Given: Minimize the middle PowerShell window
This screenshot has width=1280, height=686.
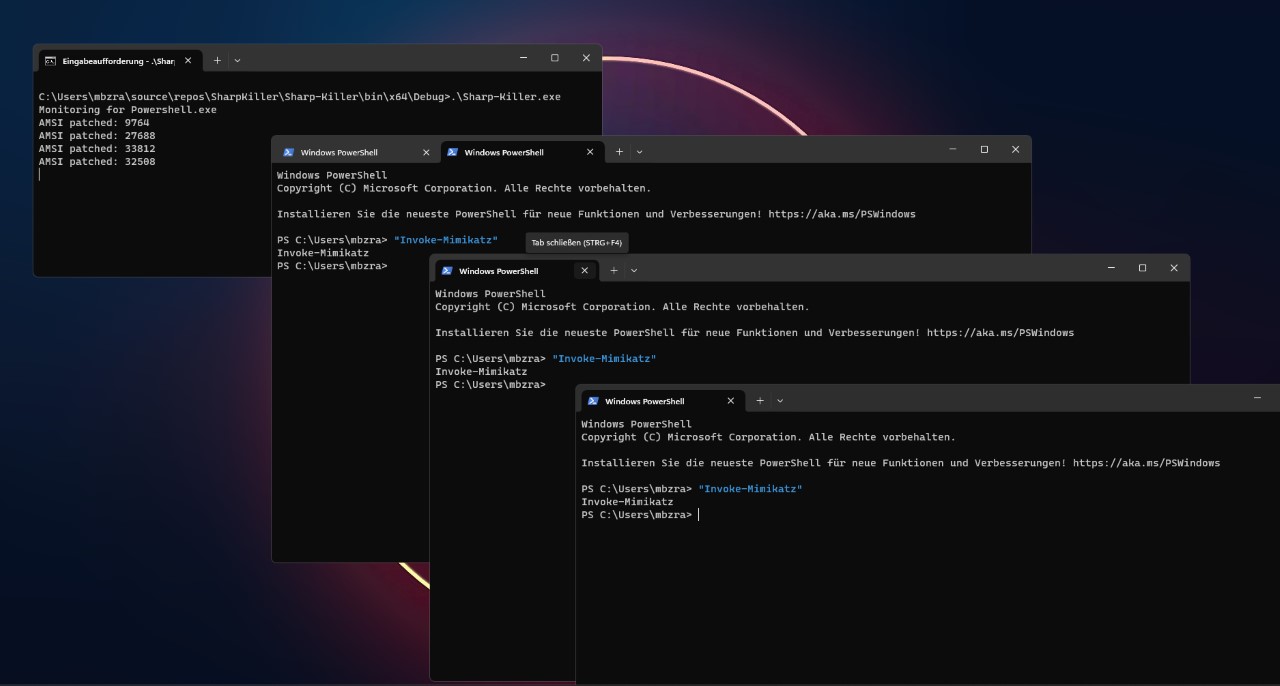Looking at the screenshot, I should (1111, 268).
